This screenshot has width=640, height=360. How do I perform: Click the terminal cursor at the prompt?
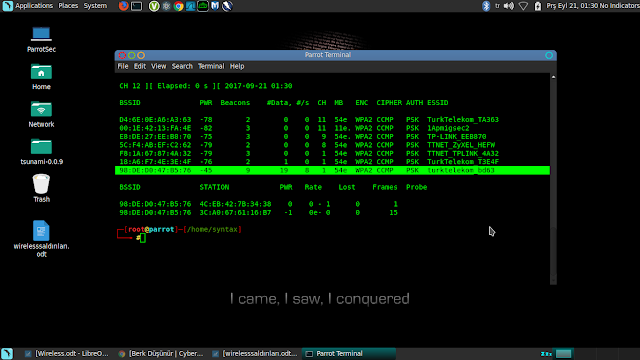(x=142, y=238)
